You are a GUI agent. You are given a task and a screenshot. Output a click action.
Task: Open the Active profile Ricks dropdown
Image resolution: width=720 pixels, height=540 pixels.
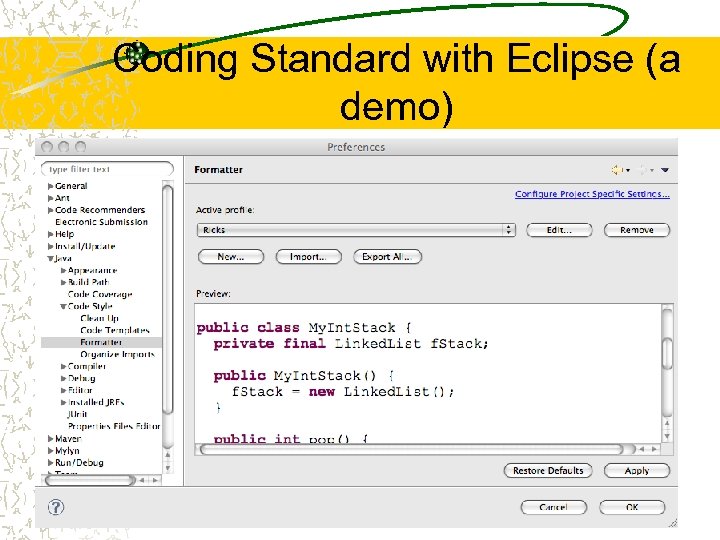(x=356, y=230)
